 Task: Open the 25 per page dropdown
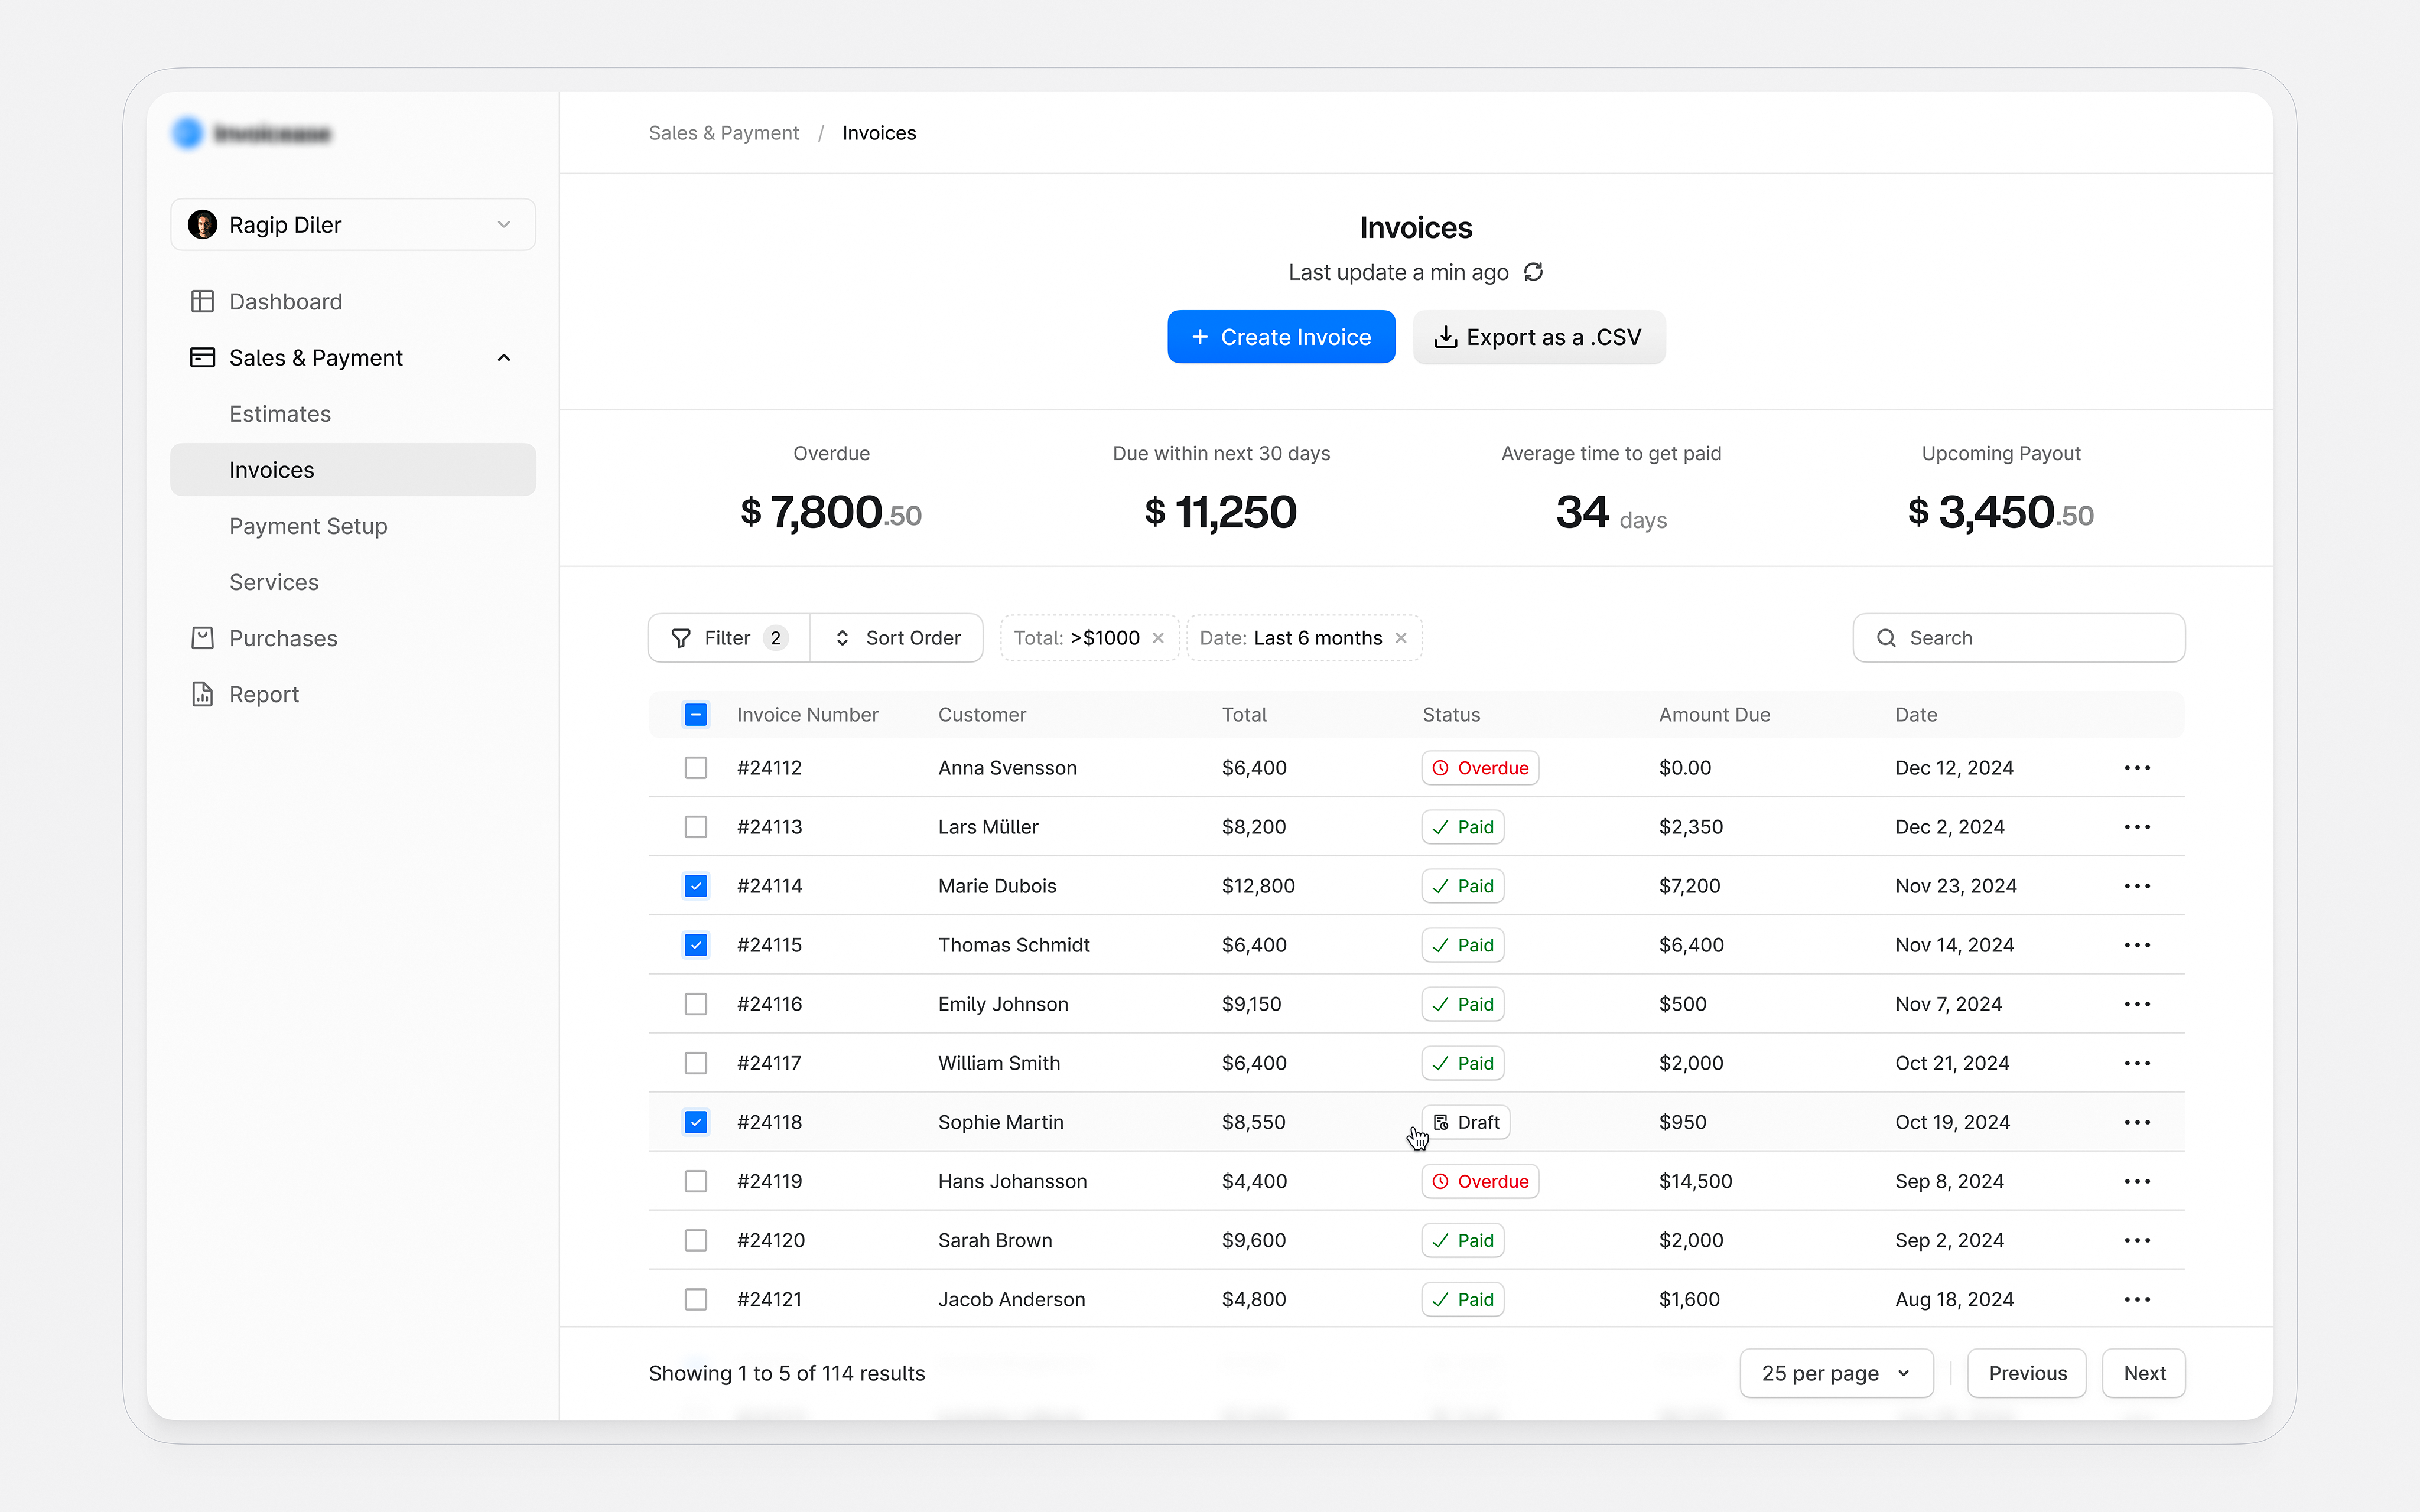pos(1836,1373)
